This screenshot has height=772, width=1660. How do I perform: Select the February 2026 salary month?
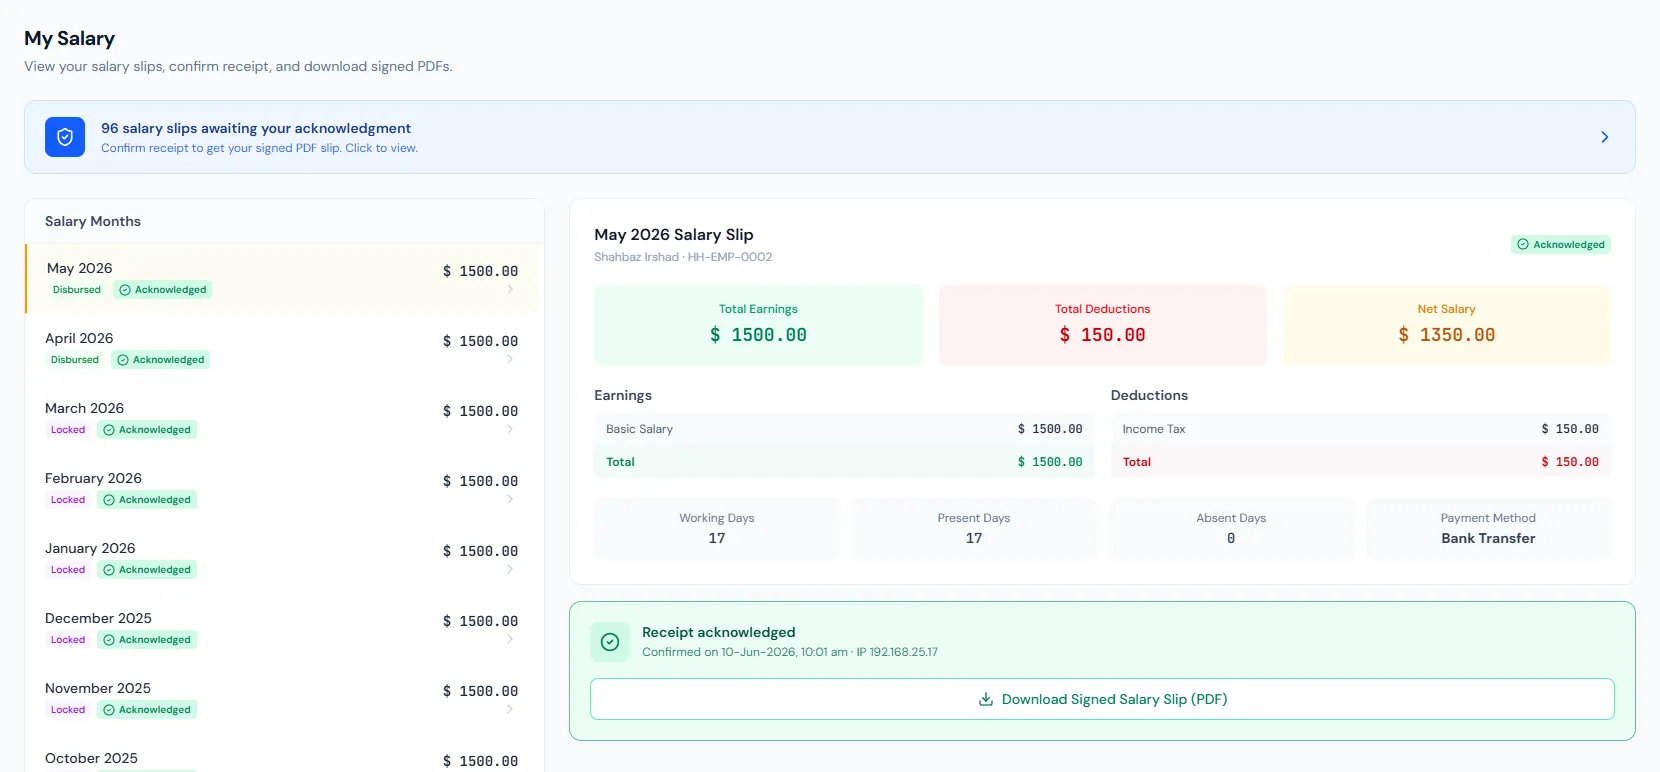[x=284, y=489]
